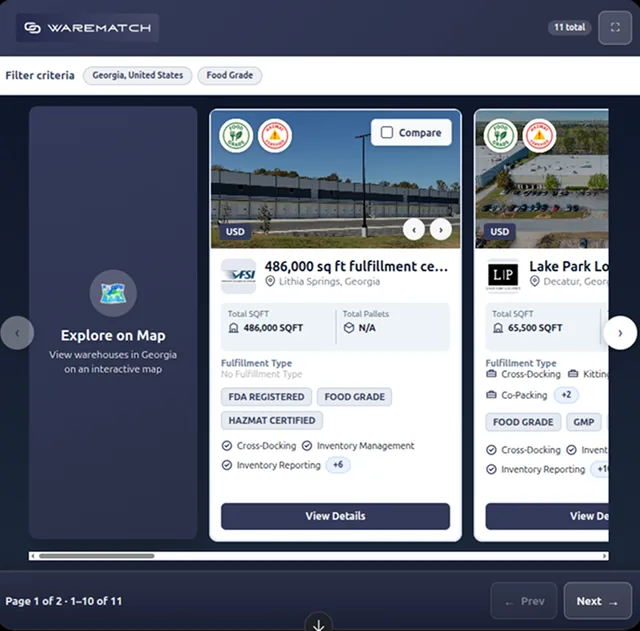Image resolution: width=640 pixels, height=631 pixels.
Task: Open the Lake Park warehouse aerial photo
Action: pos(542,180)
